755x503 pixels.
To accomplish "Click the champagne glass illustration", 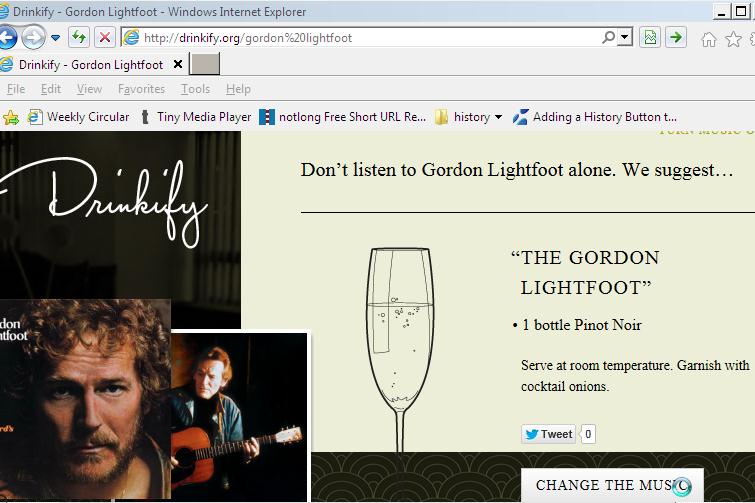I will pos(400,349).
